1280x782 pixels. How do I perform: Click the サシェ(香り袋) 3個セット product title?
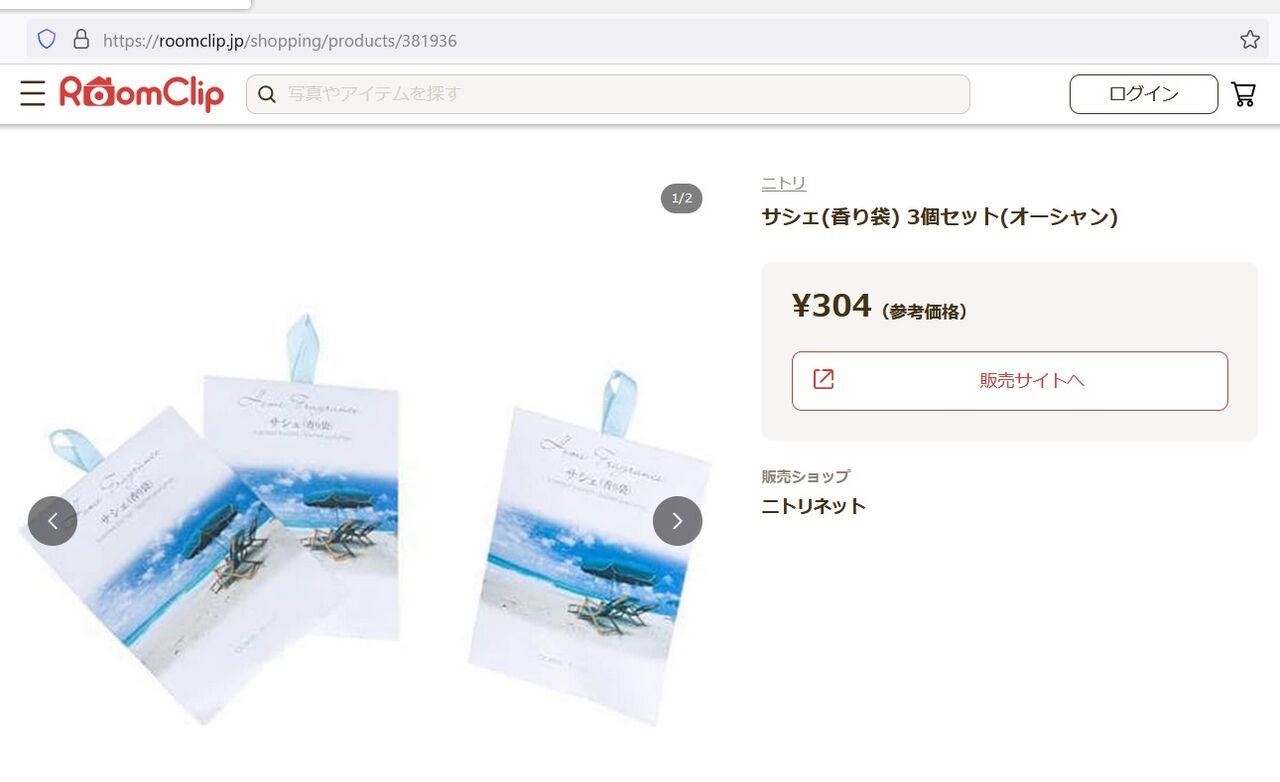coord(940,216)
